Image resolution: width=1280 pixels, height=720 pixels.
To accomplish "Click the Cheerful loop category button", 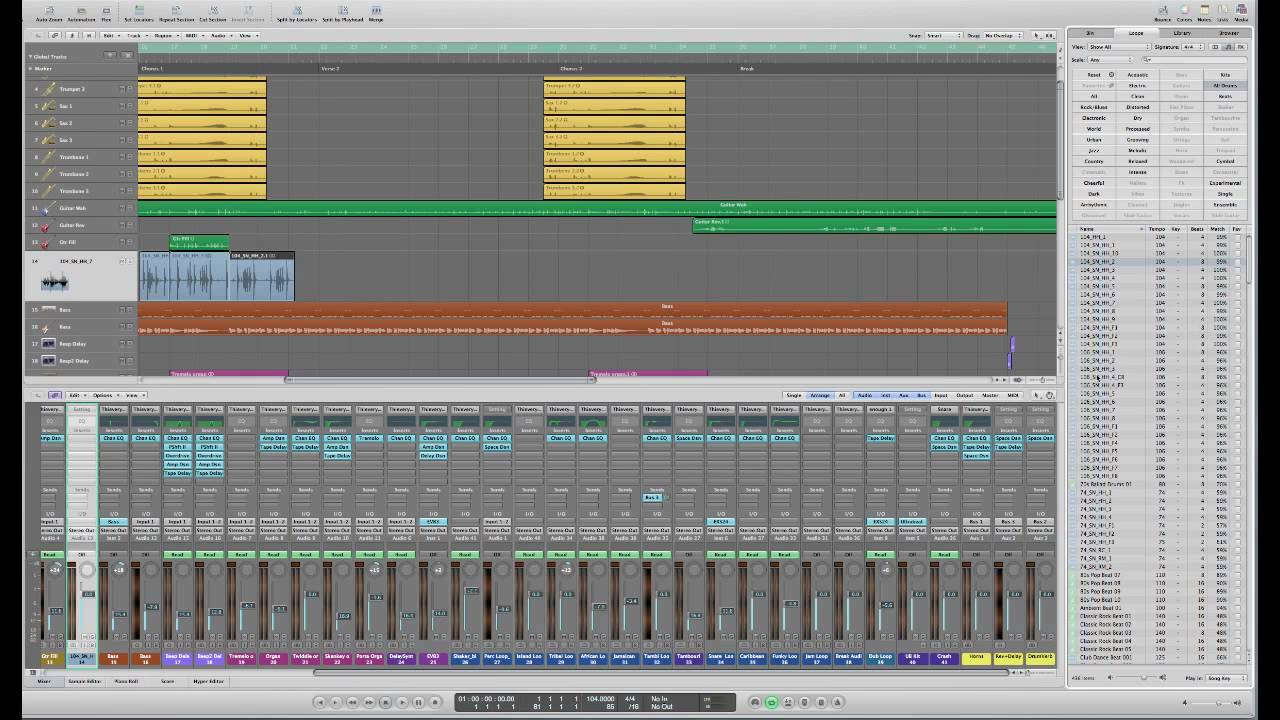I will click(1094, 183).
